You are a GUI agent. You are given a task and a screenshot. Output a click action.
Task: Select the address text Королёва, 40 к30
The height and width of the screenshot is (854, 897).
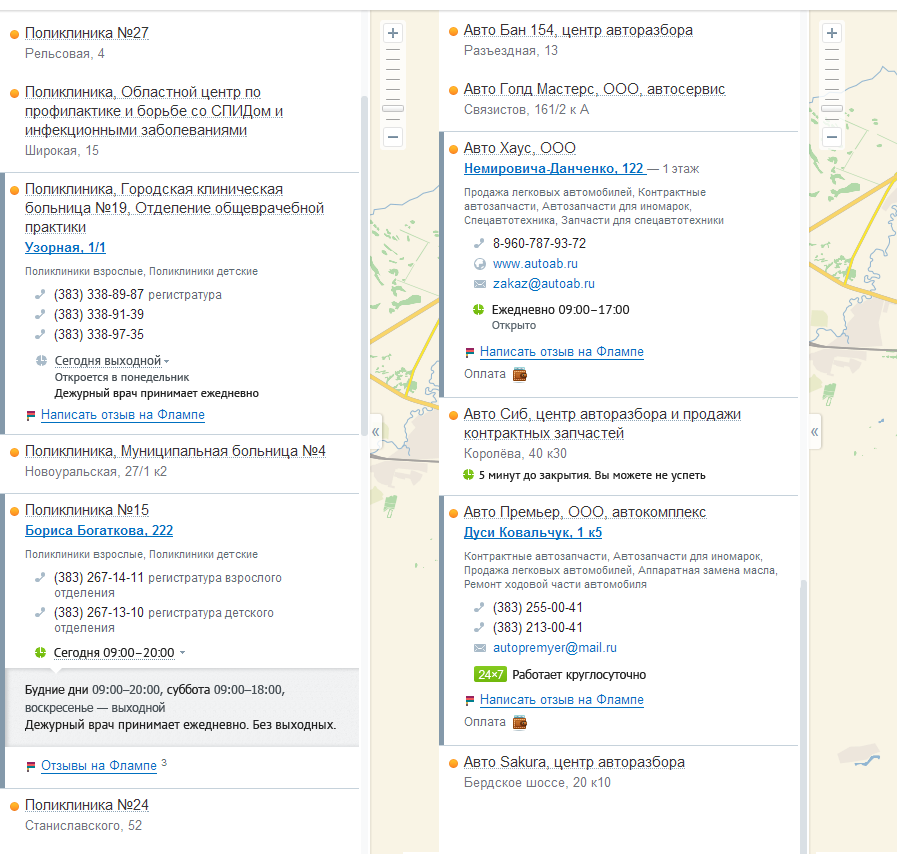pos(515,454)
